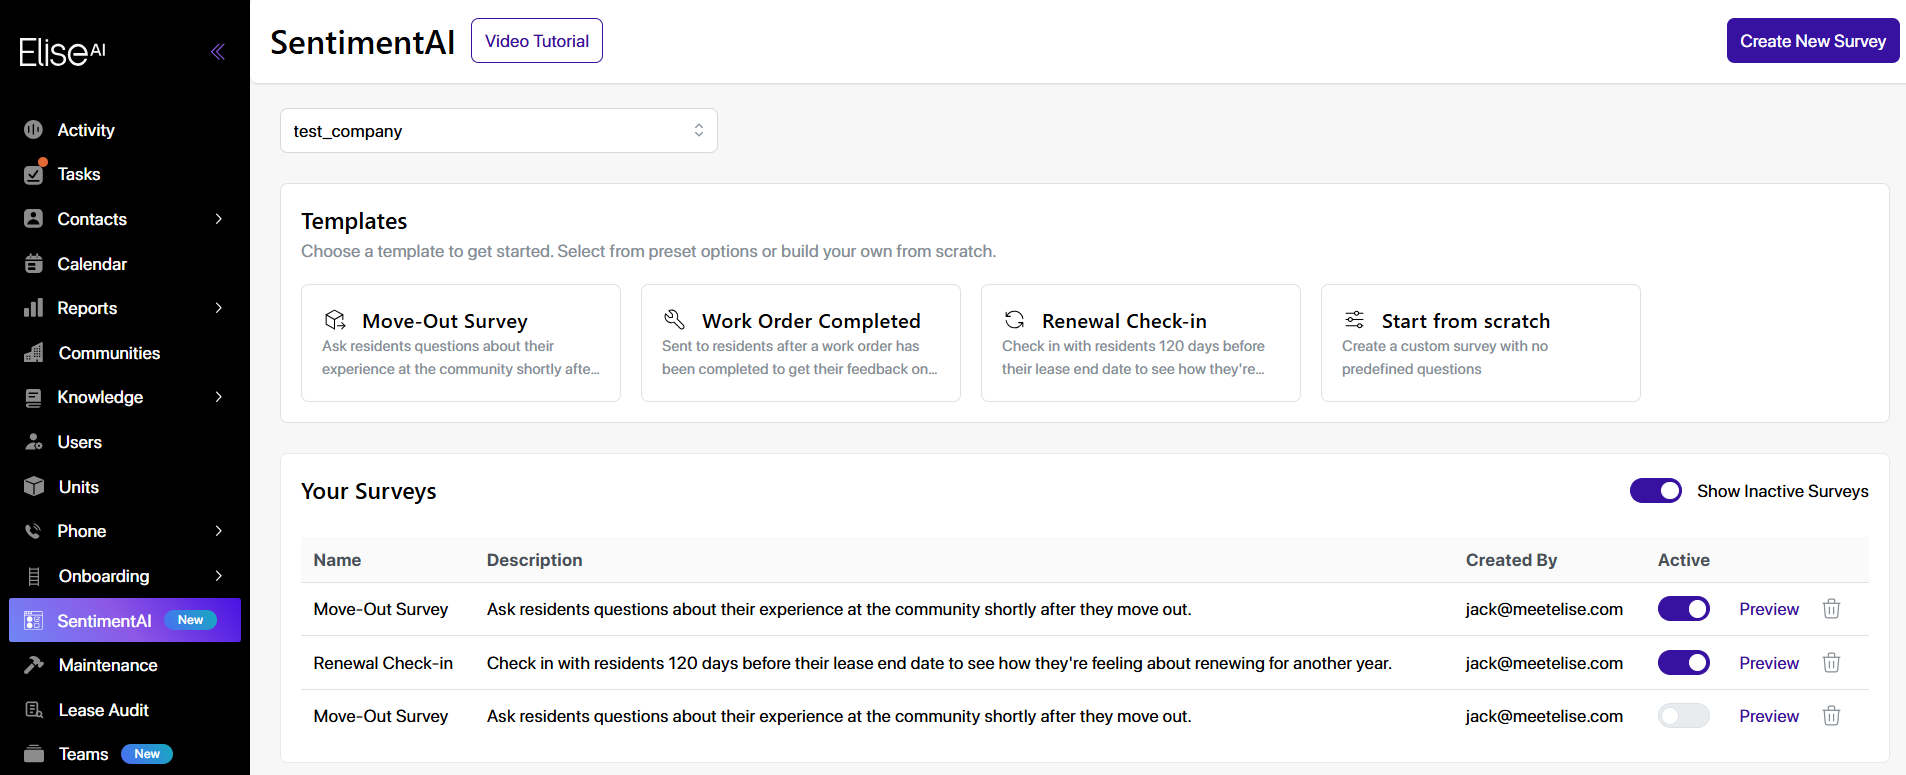Click the Teams briefcase icon
Viewport: 1906px width, 775px height.
click(x=34, y=754)
